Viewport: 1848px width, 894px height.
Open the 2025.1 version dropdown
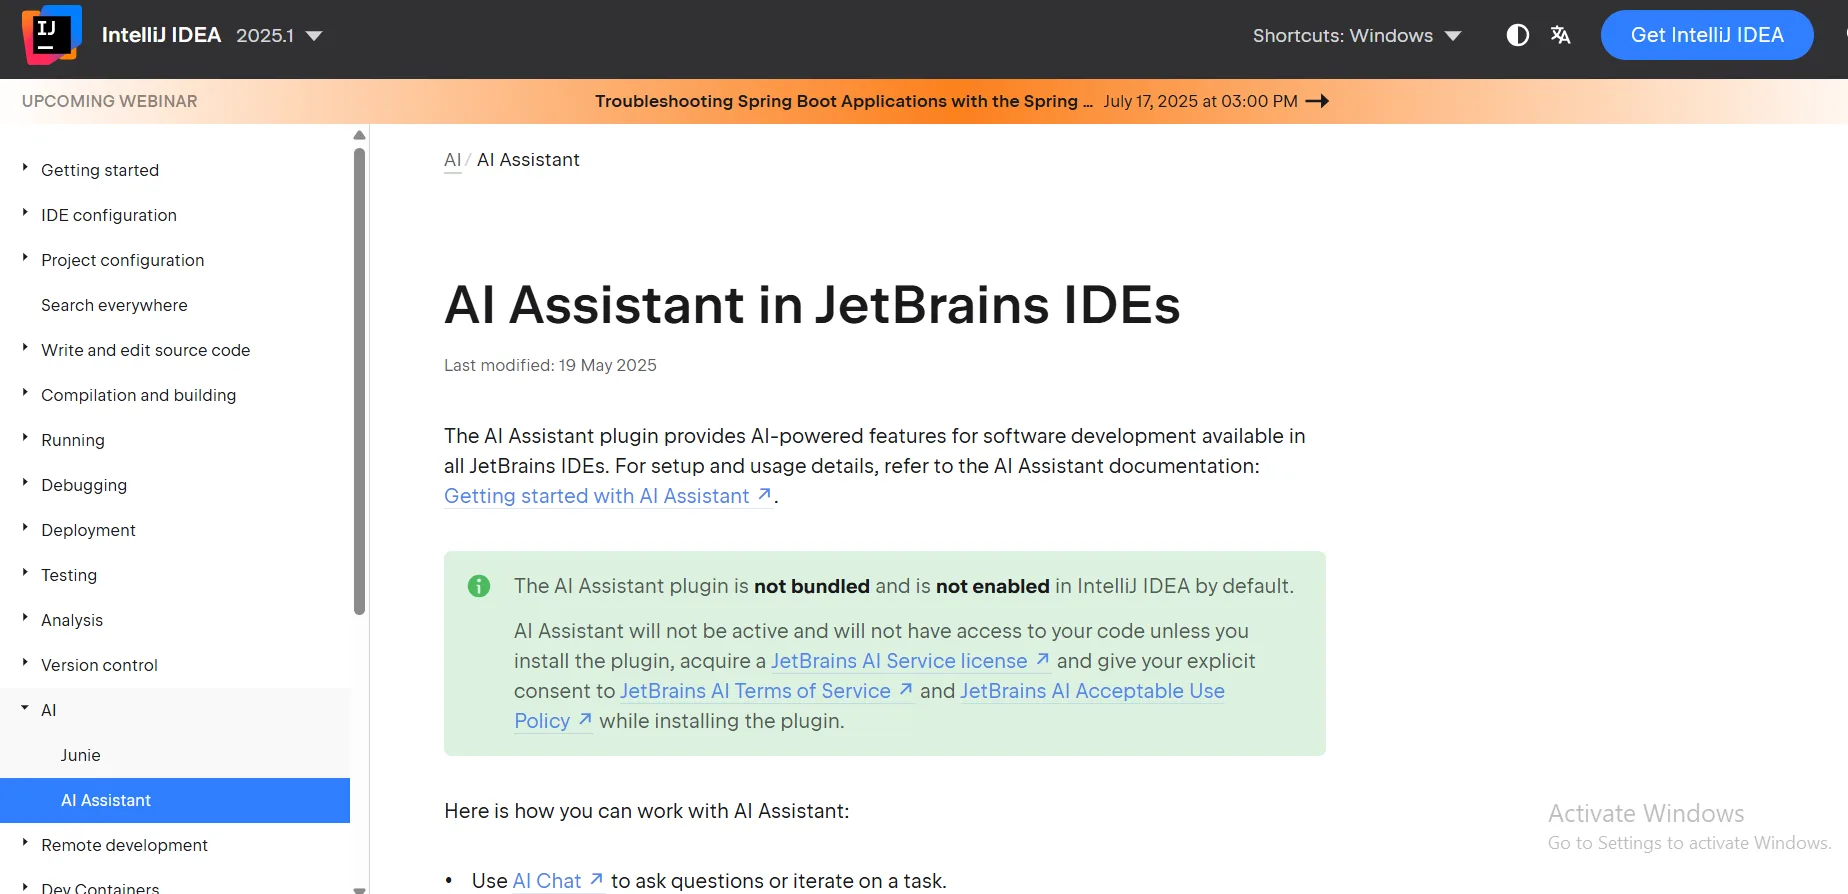[x=279, y=35]
